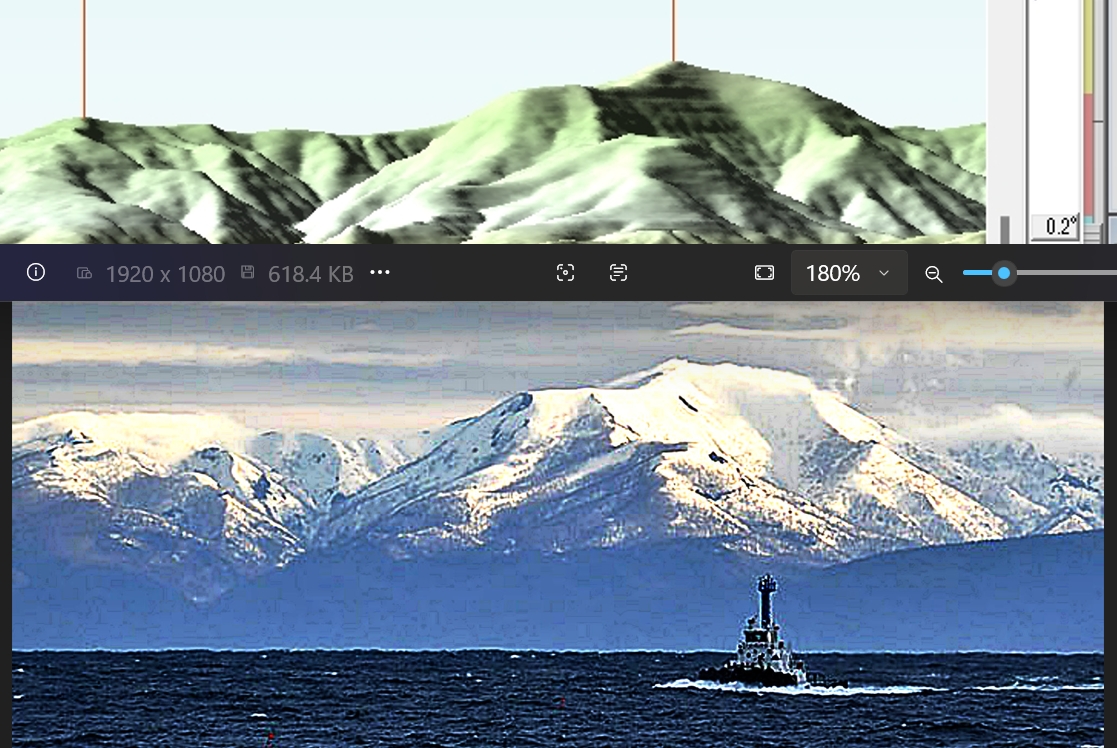
Task: Click the file size disk icon
Action: [247, 273]
